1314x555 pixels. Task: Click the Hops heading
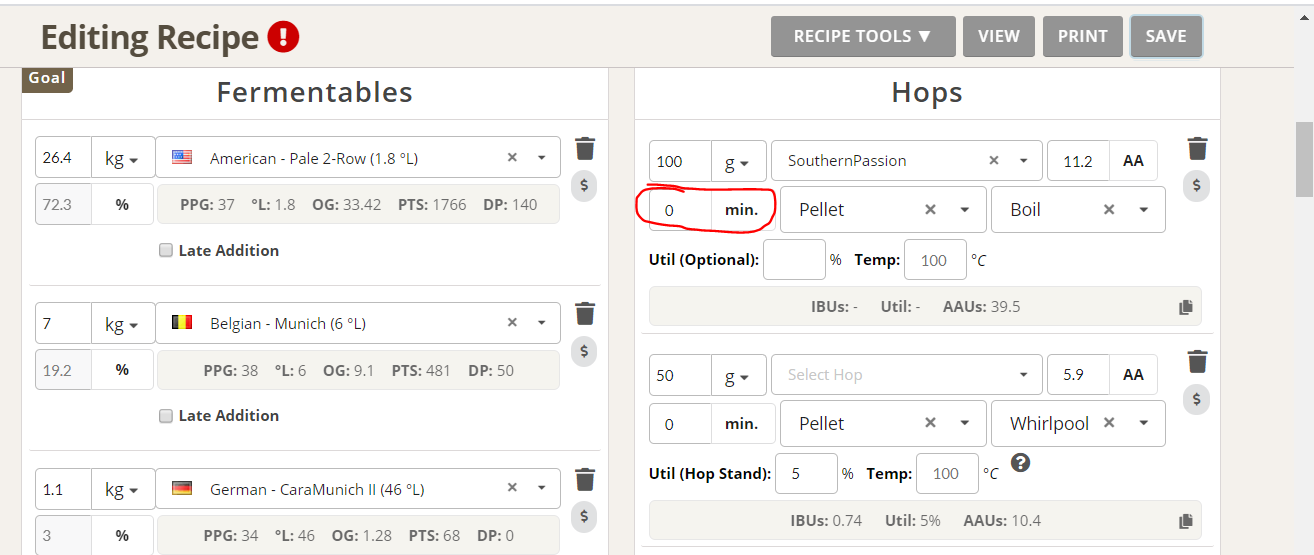pyautogui.click(x=927, y=92)
